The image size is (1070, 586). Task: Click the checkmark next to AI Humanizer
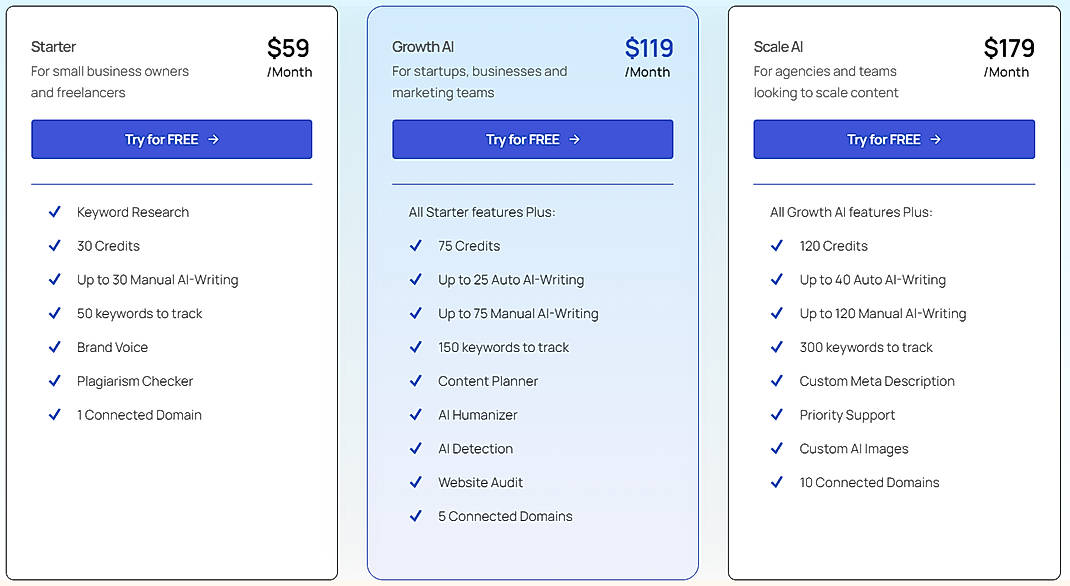point(416,415)
